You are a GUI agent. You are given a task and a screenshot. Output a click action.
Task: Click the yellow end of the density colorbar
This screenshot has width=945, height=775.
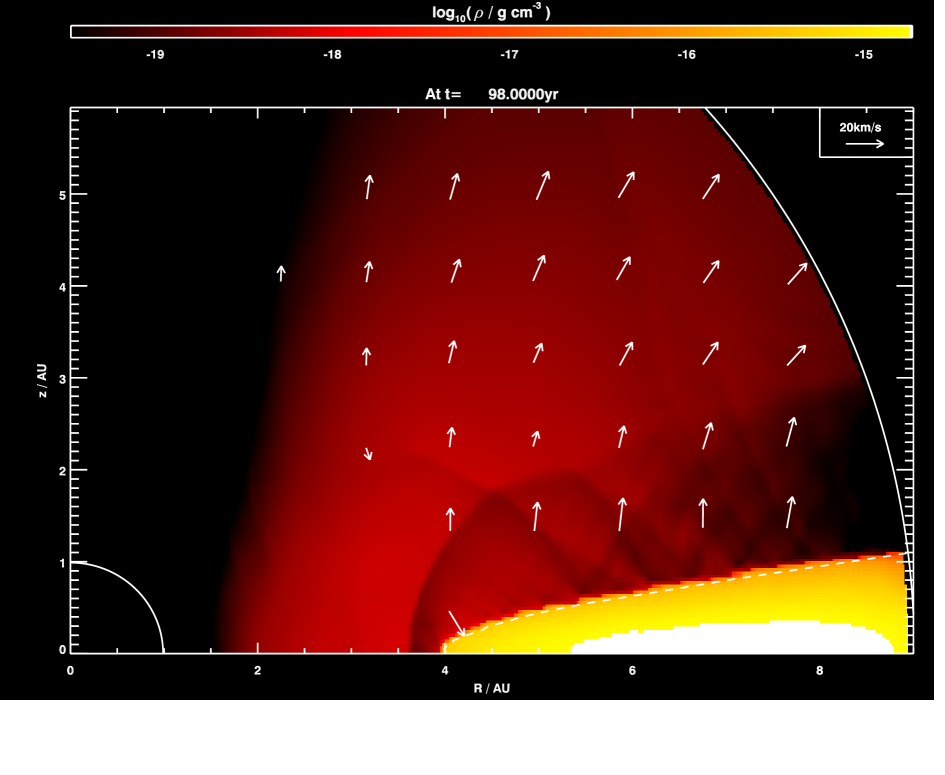895,31
